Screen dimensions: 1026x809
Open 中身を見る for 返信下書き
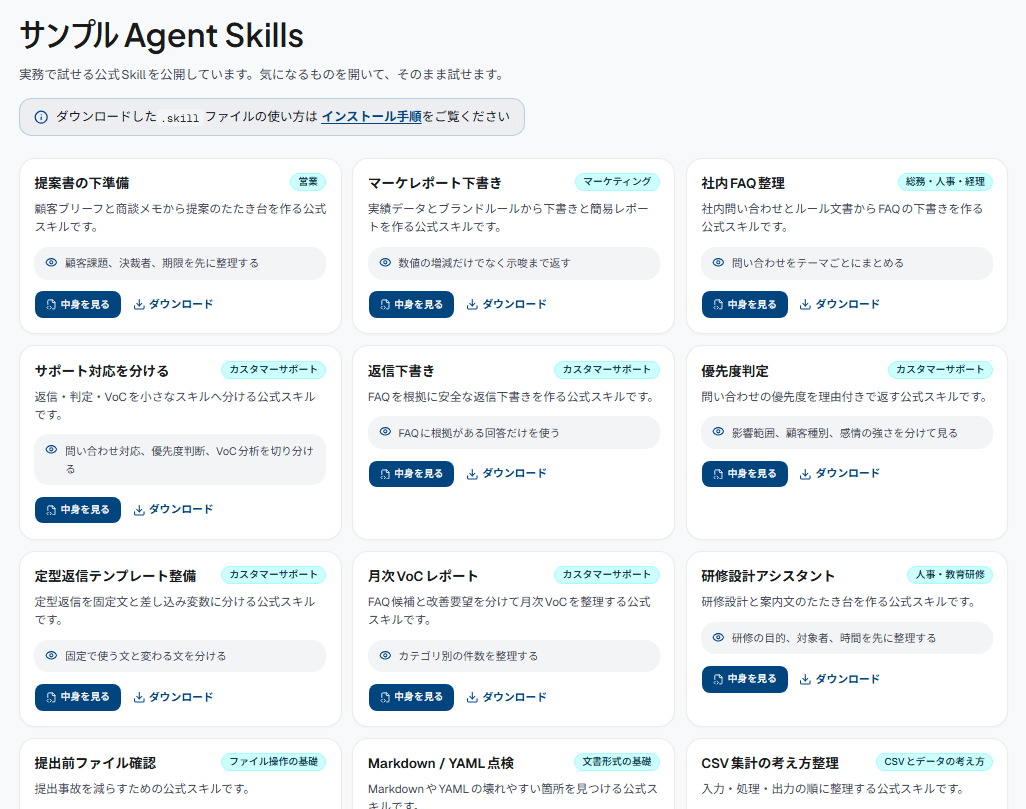(x=411, y=474)
